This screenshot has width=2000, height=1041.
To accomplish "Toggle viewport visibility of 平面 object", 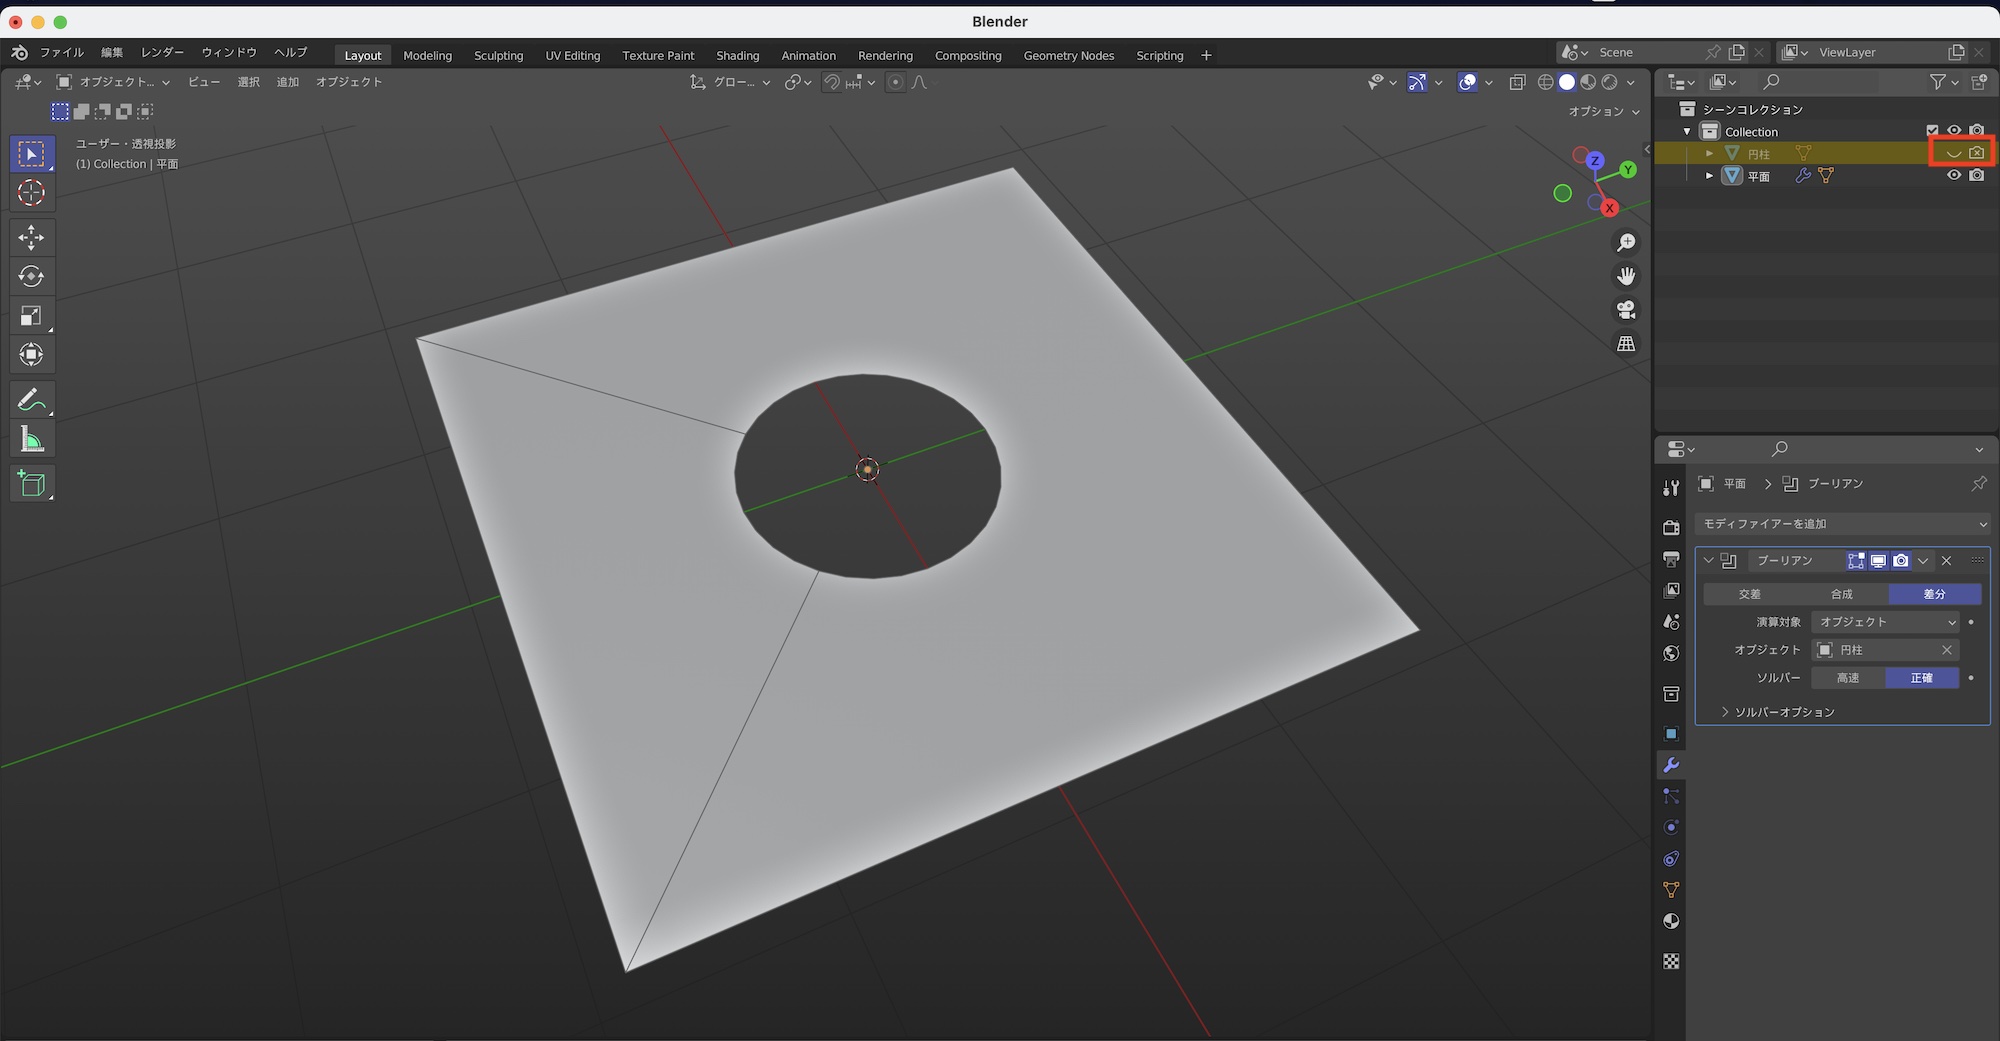I will (1953, 175).
